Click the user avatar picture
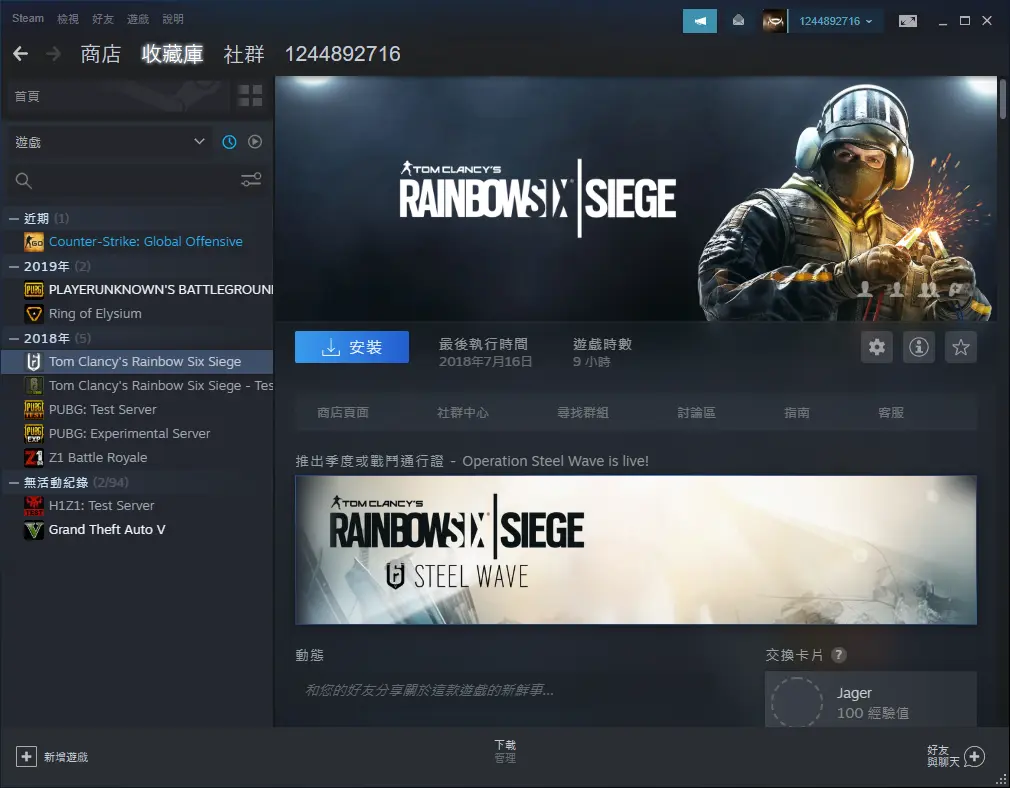Viewport: 1010px width, 788px height. [x=774, y=21]
